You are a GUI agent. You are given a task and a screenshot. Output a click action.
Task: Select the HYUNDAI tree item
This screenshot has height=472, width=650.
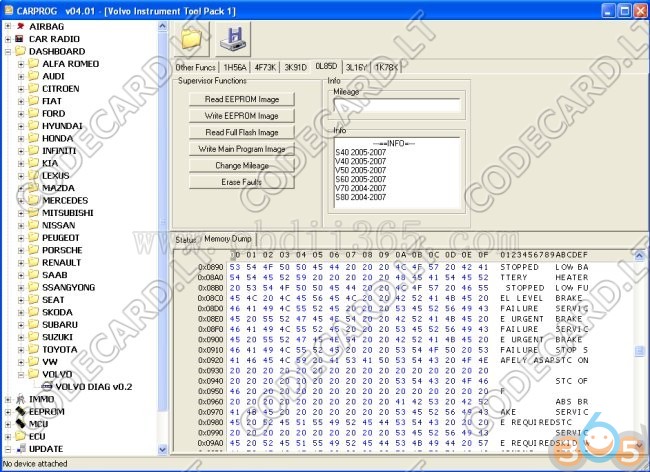62,126
